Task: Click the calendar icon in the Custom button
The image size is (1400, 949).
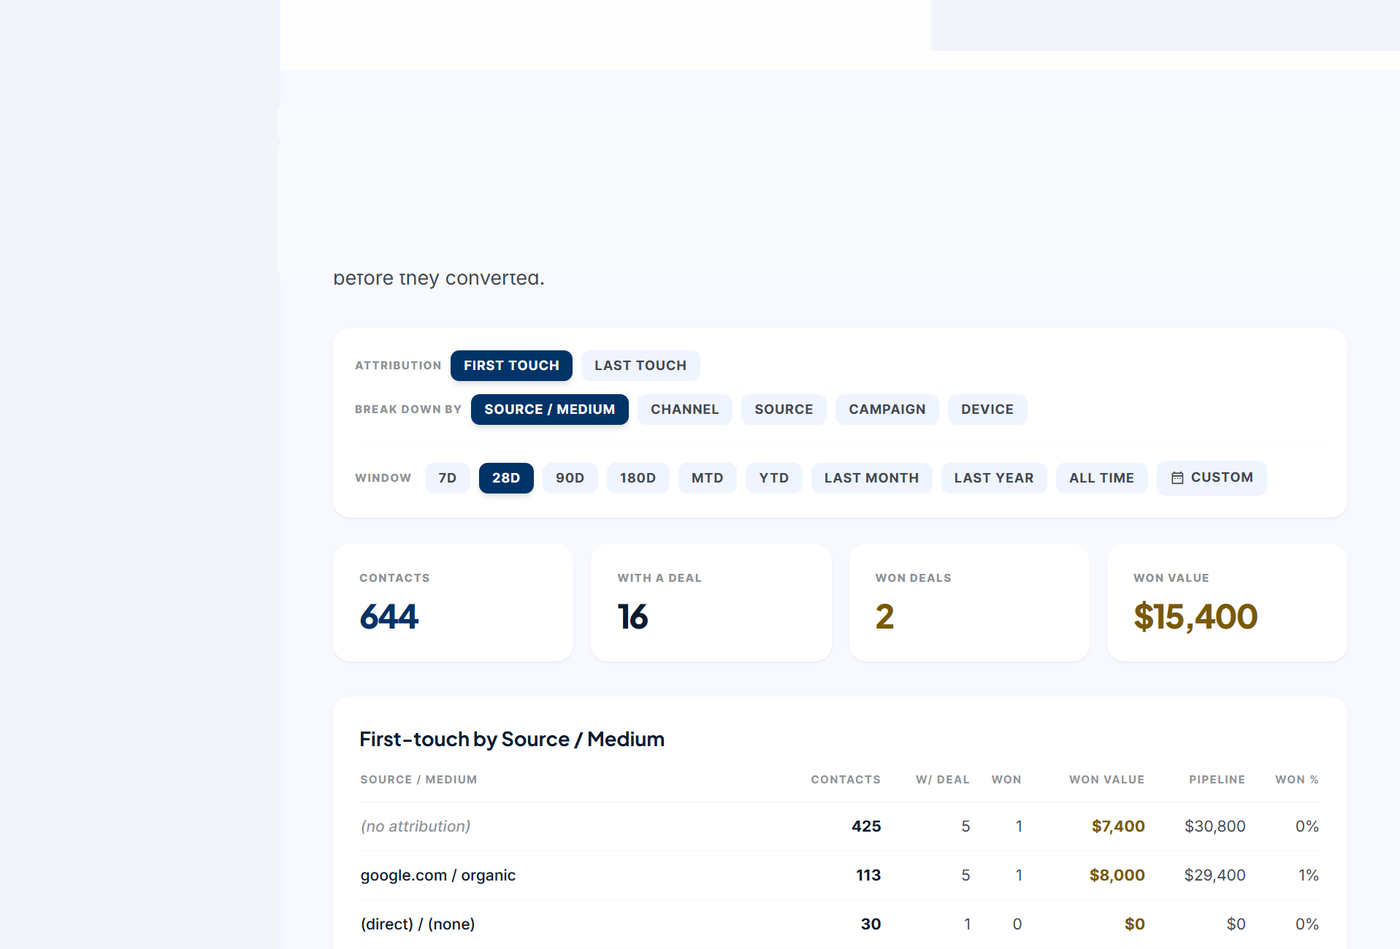Action: (x=1177, y=478)
